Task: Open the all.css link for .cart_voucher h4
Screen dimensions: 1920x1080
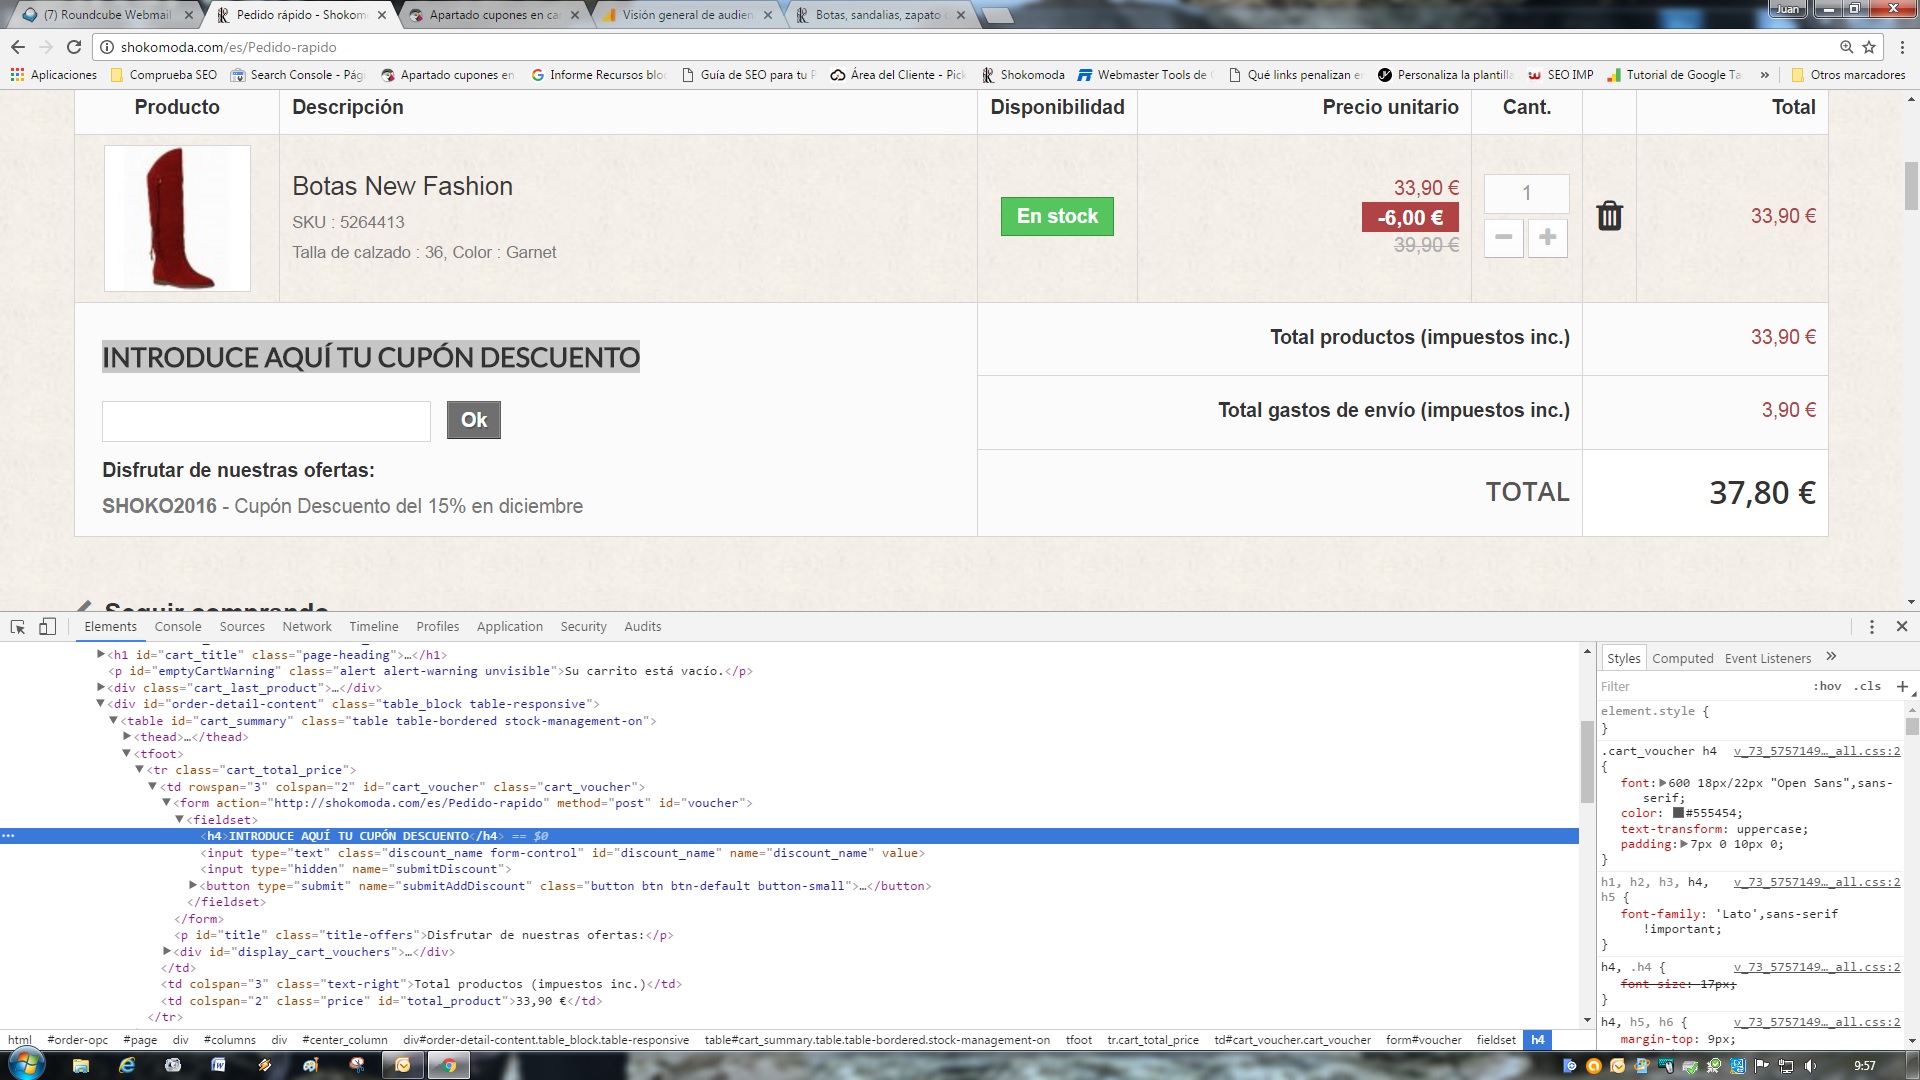Action: tap(1816, 751)
